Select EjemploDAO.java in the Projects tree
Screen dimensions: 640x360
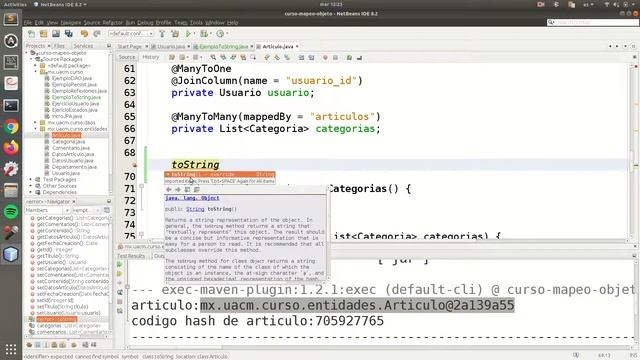pyautogui.click(x=72, y=78)
